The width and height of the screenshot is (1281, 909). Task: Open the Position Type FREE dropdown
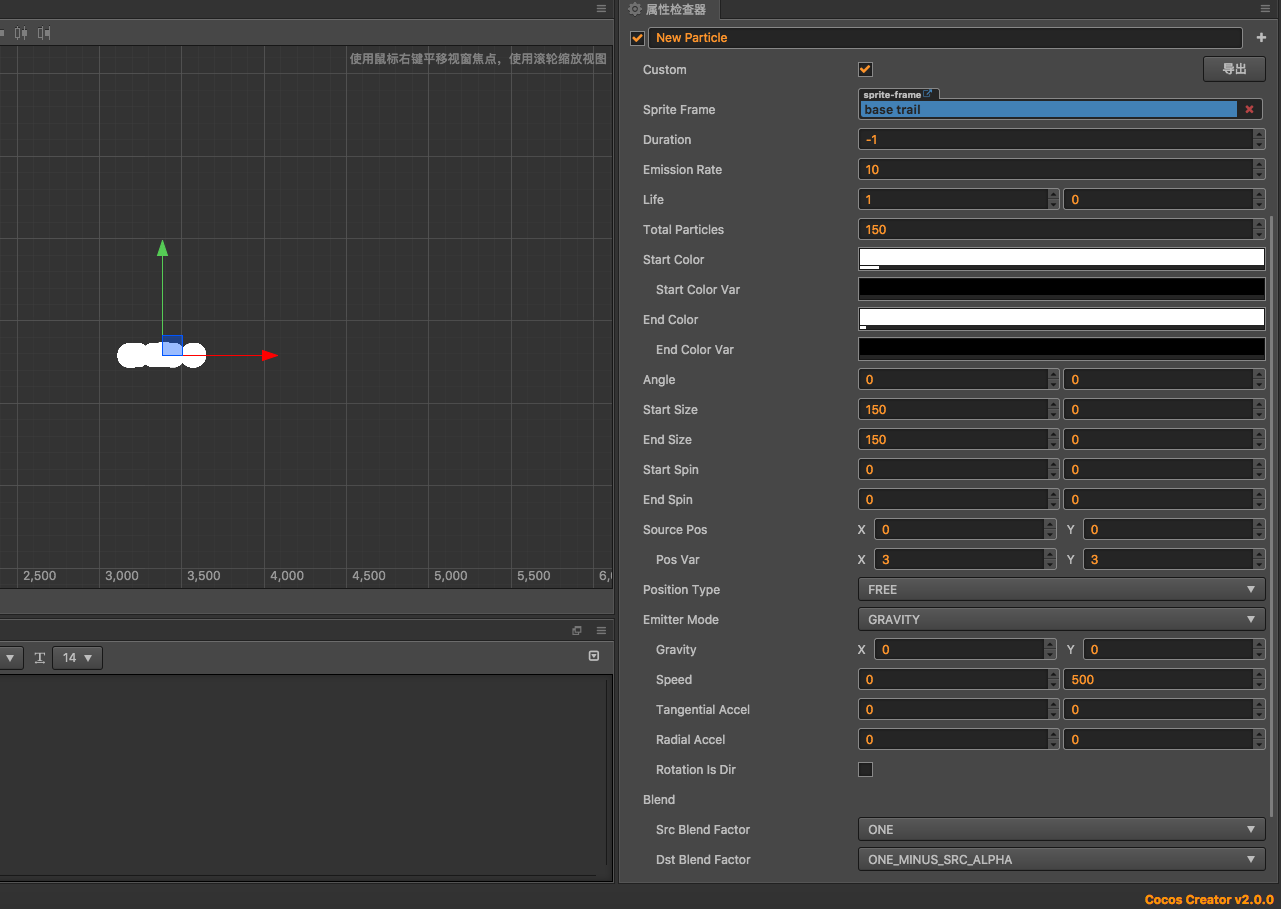[x=1062, y=590]
